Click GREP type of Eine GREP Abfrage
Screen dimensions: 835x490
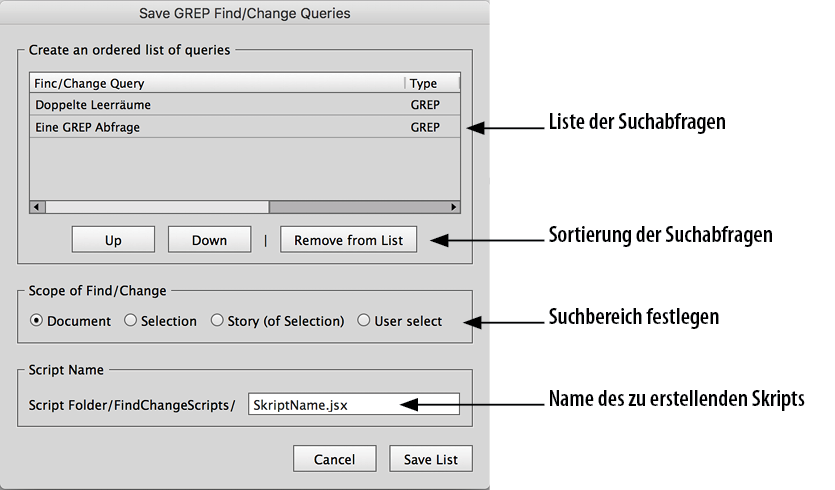pos(425,127)
